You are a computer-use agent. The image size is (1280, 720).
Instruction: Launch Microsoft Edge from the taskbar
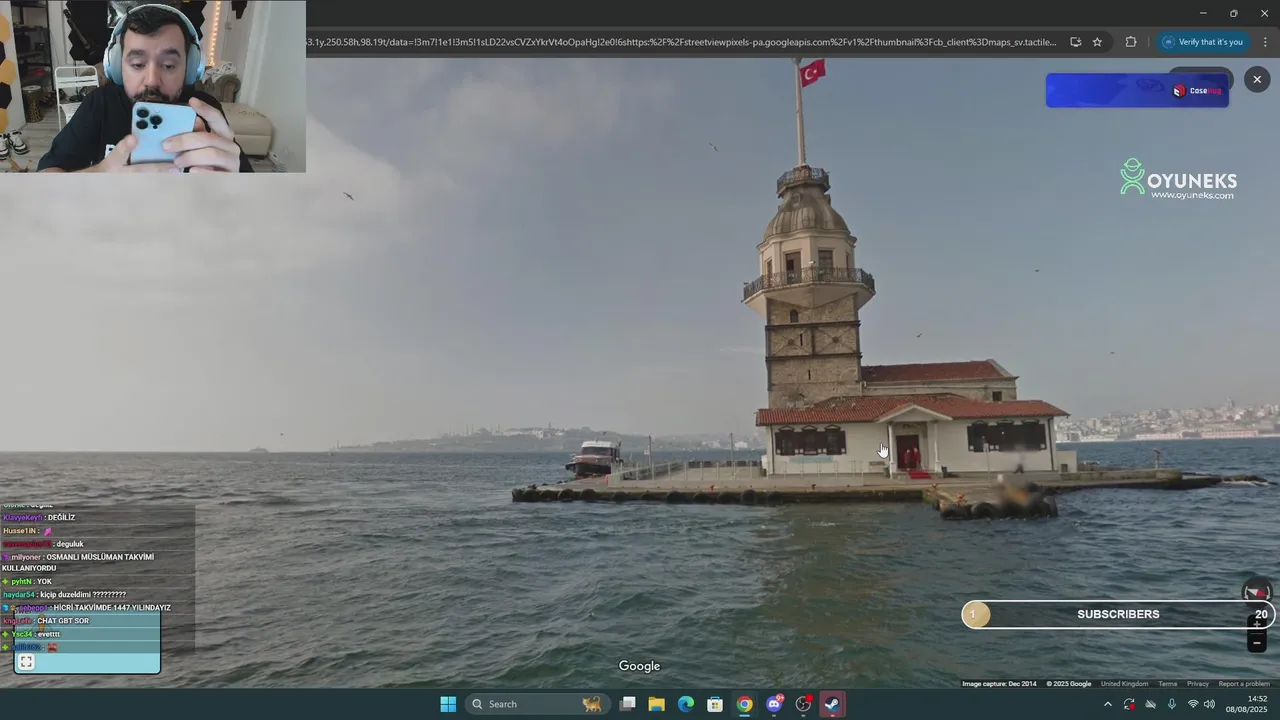pyautogui.click(x=686, y=704)
